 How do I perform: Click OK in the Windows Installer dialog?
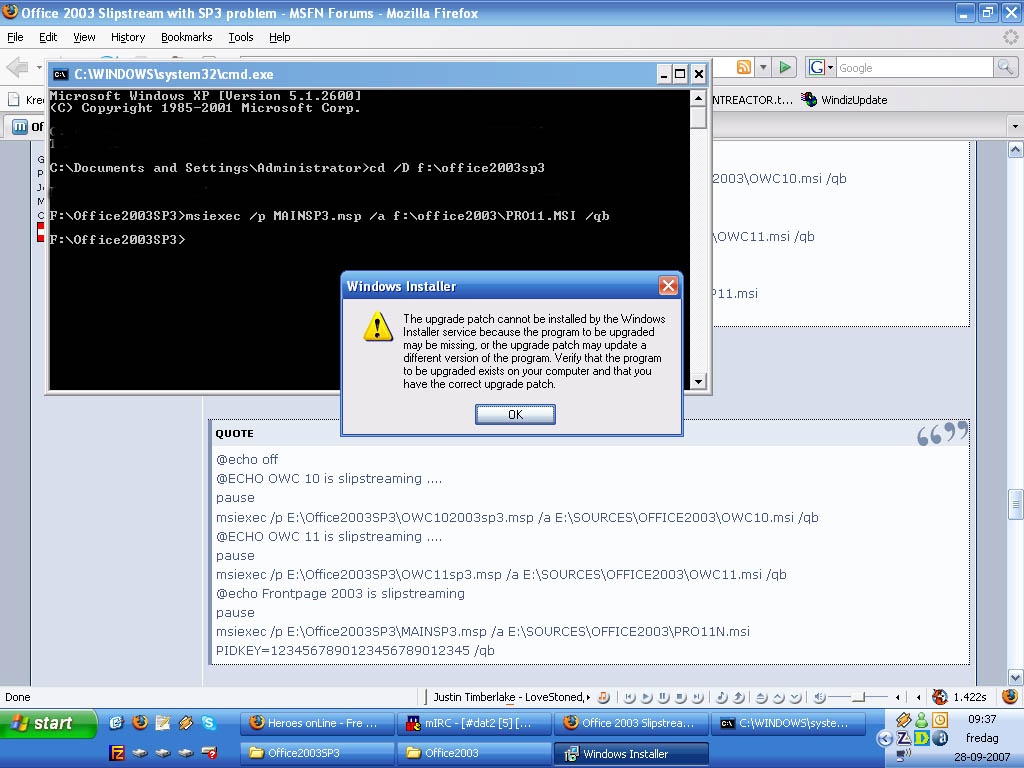click(515, 415)
